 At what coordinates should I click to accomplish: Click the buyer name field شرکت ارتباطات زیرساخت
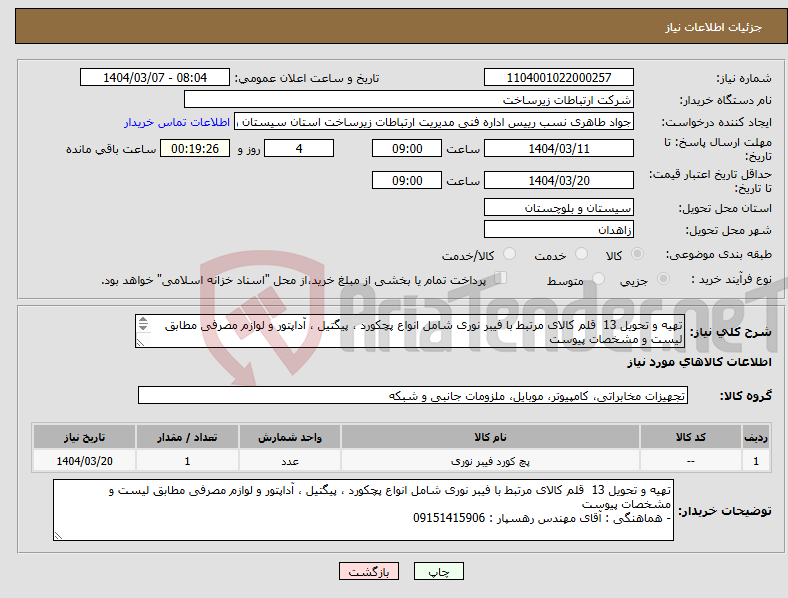pos(409,99)
